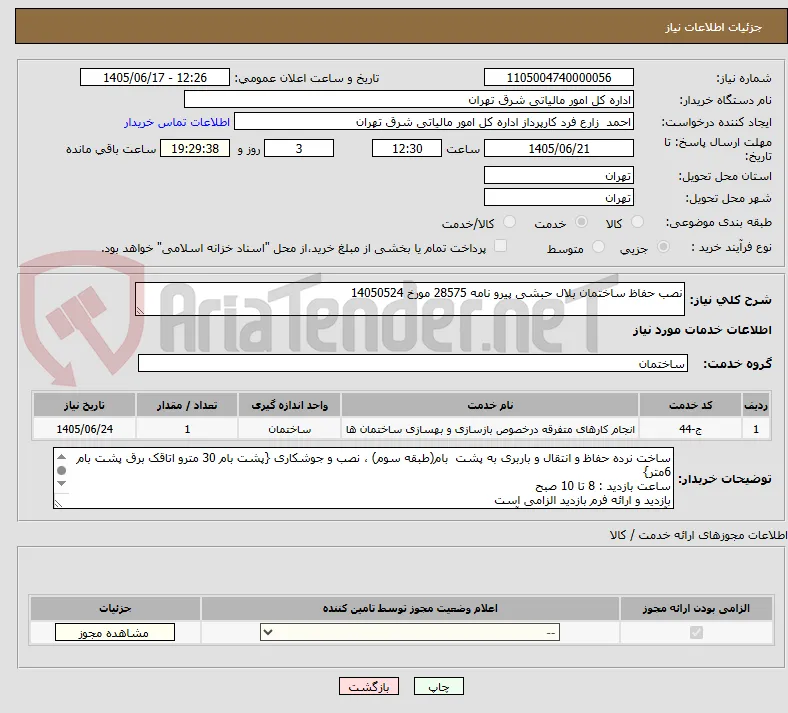Select the خدمت radio button

coord(581,222)
